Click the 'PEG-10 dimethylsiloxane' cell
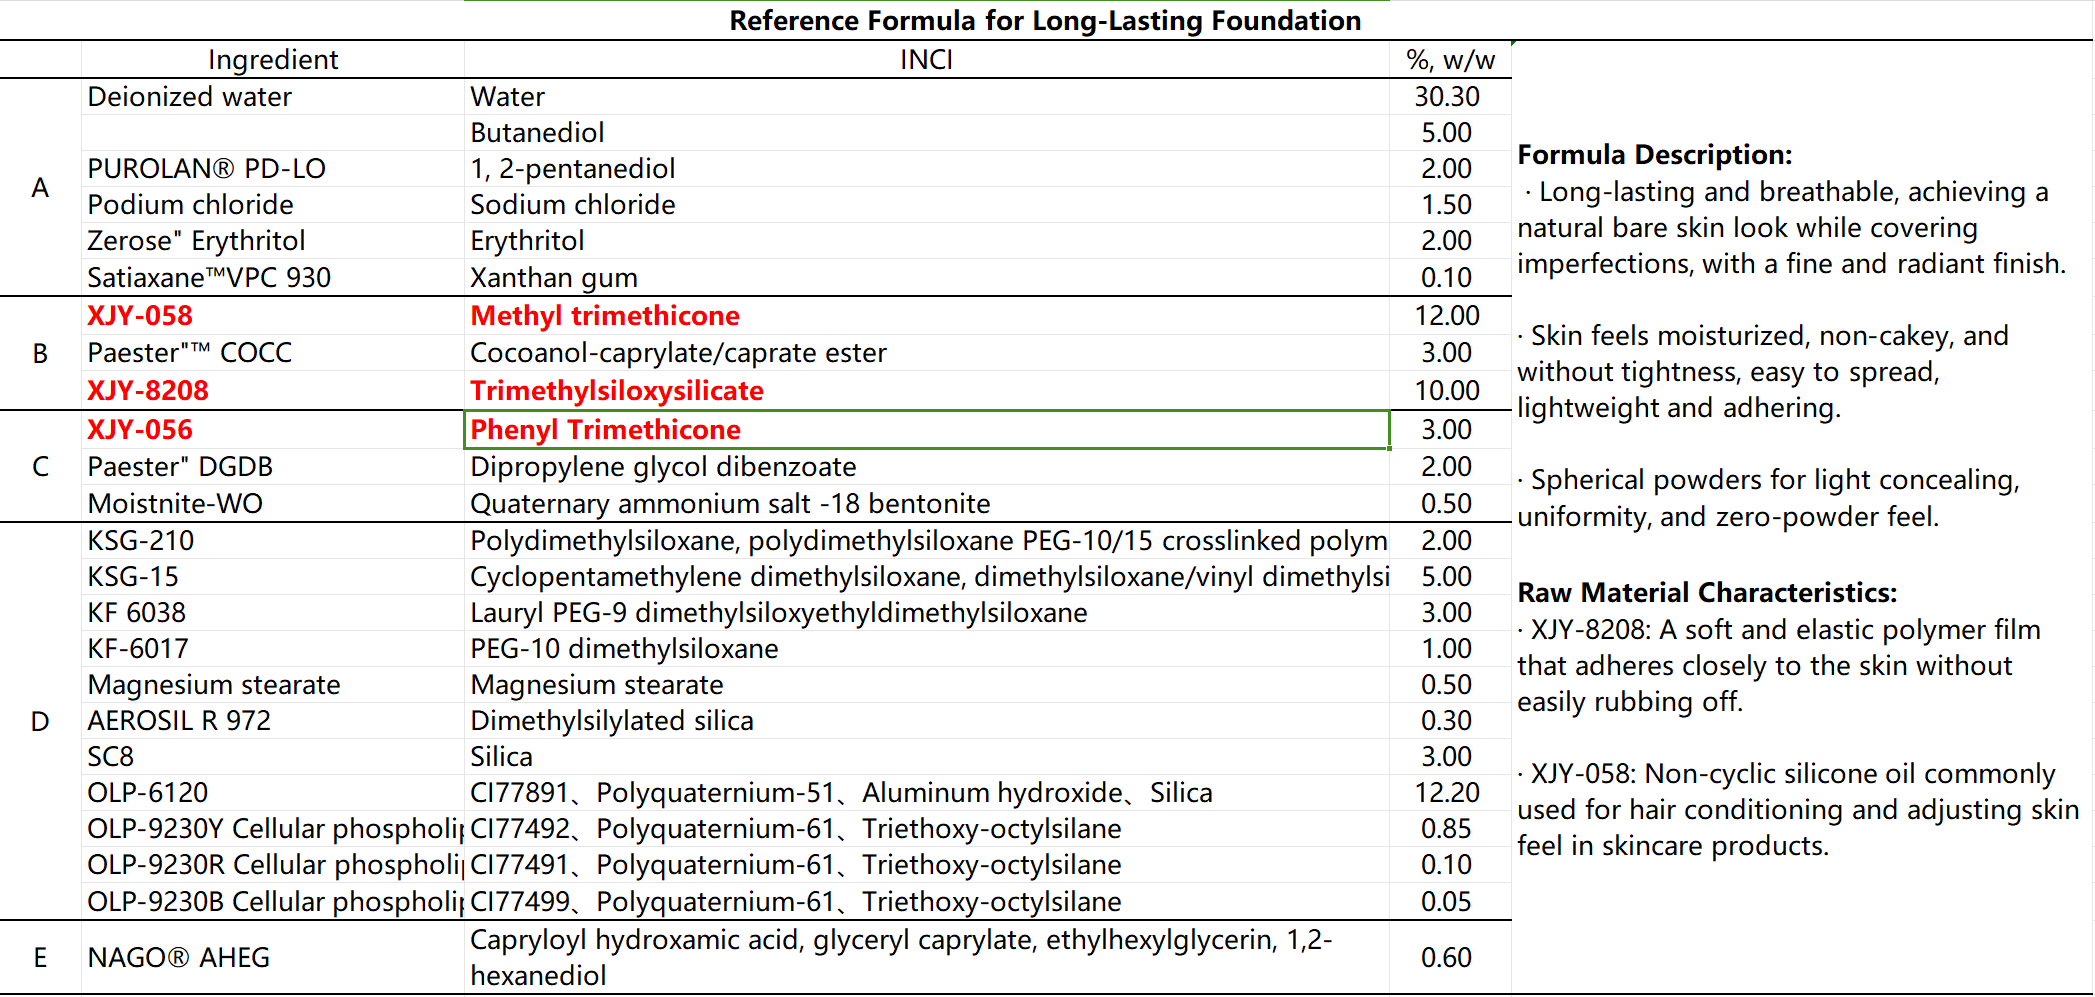This screenshot has width=2095, height=997. [926, 649]
